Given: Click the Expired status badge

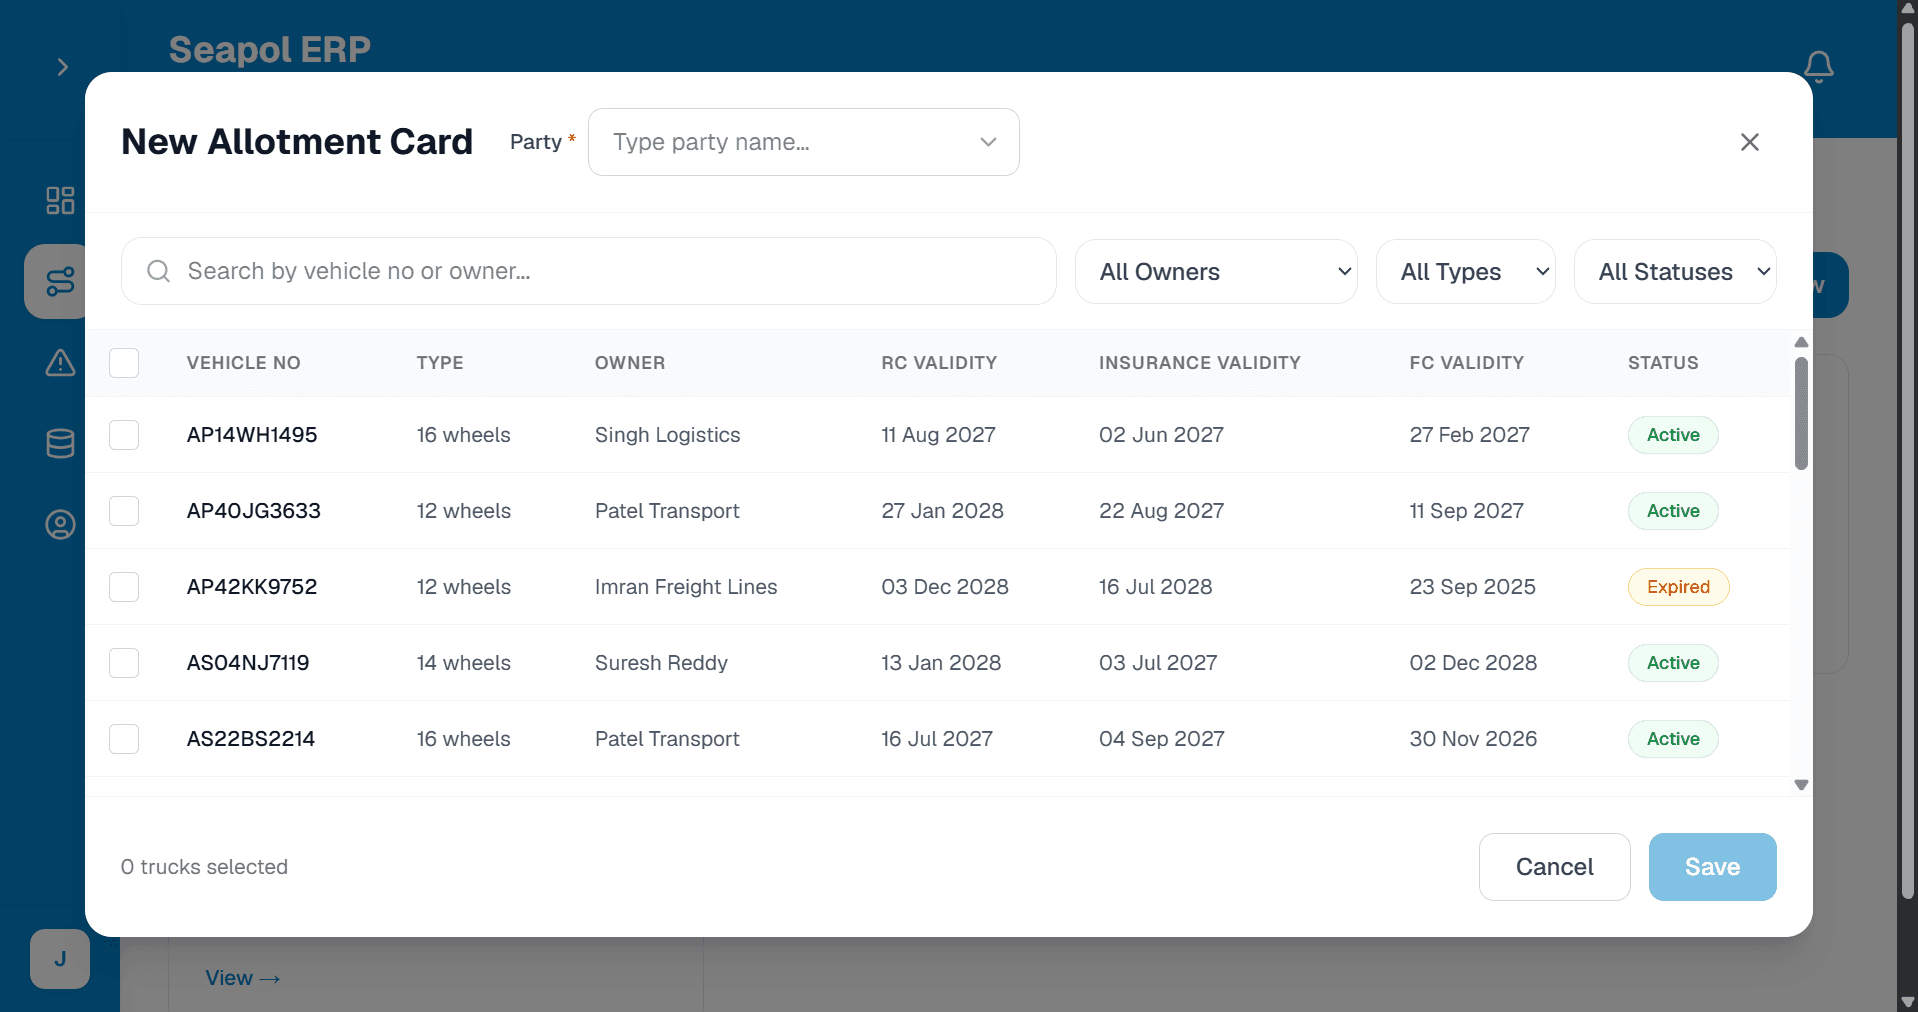Looking at the screenshot, I should (1678, 587).
